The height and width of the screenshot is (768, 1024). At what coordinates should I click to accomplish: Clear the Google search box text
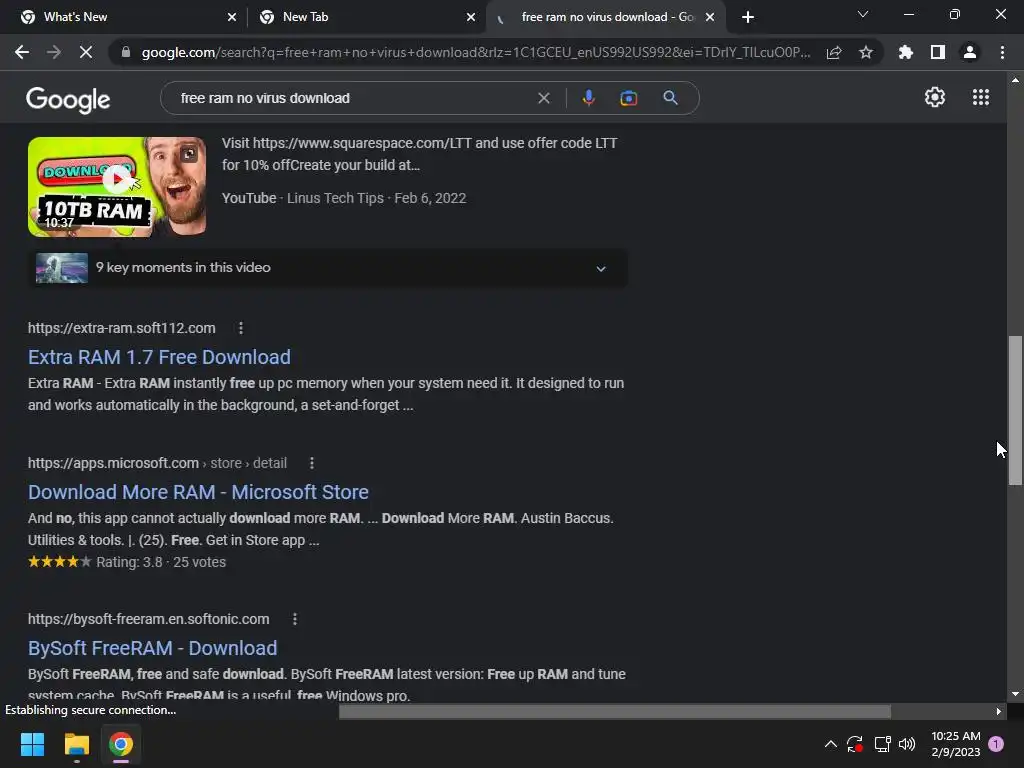pos(543,98)
